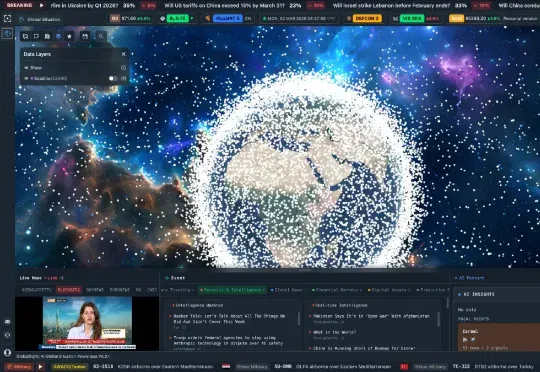Open the Digital Assets tab

pos(389,290)
